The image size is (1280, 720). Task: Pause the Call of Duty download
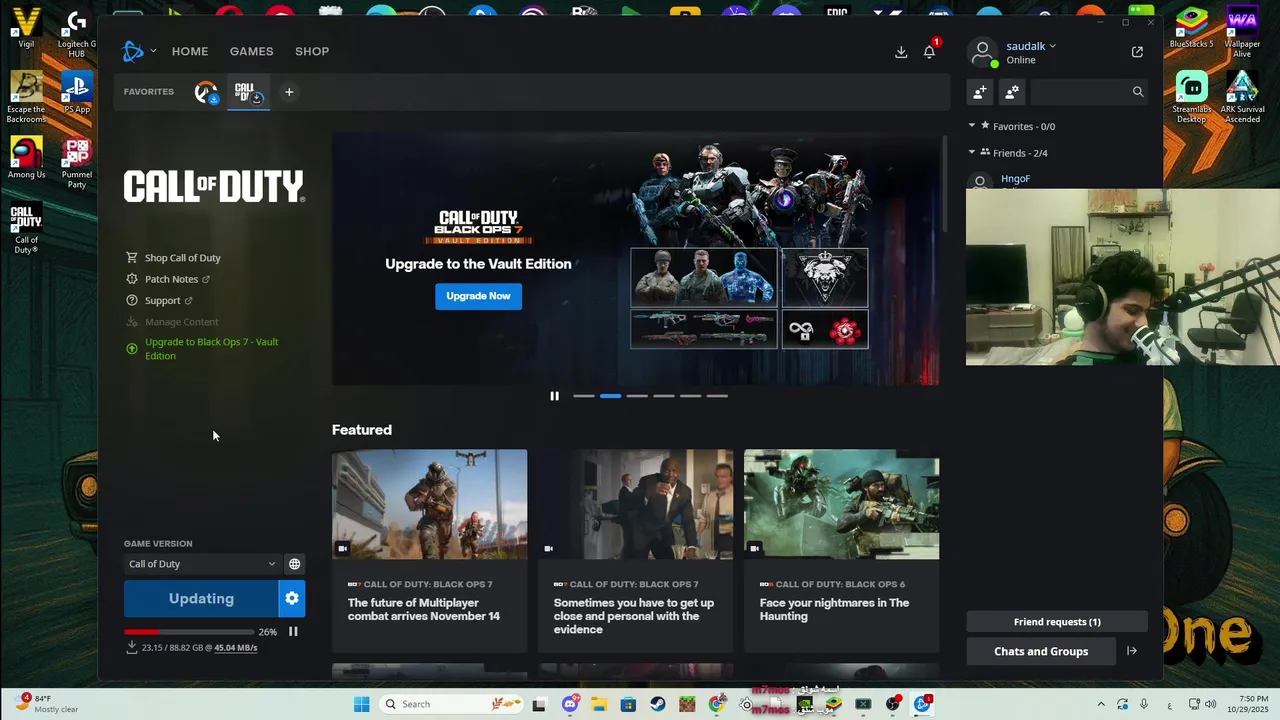[293, 632]
